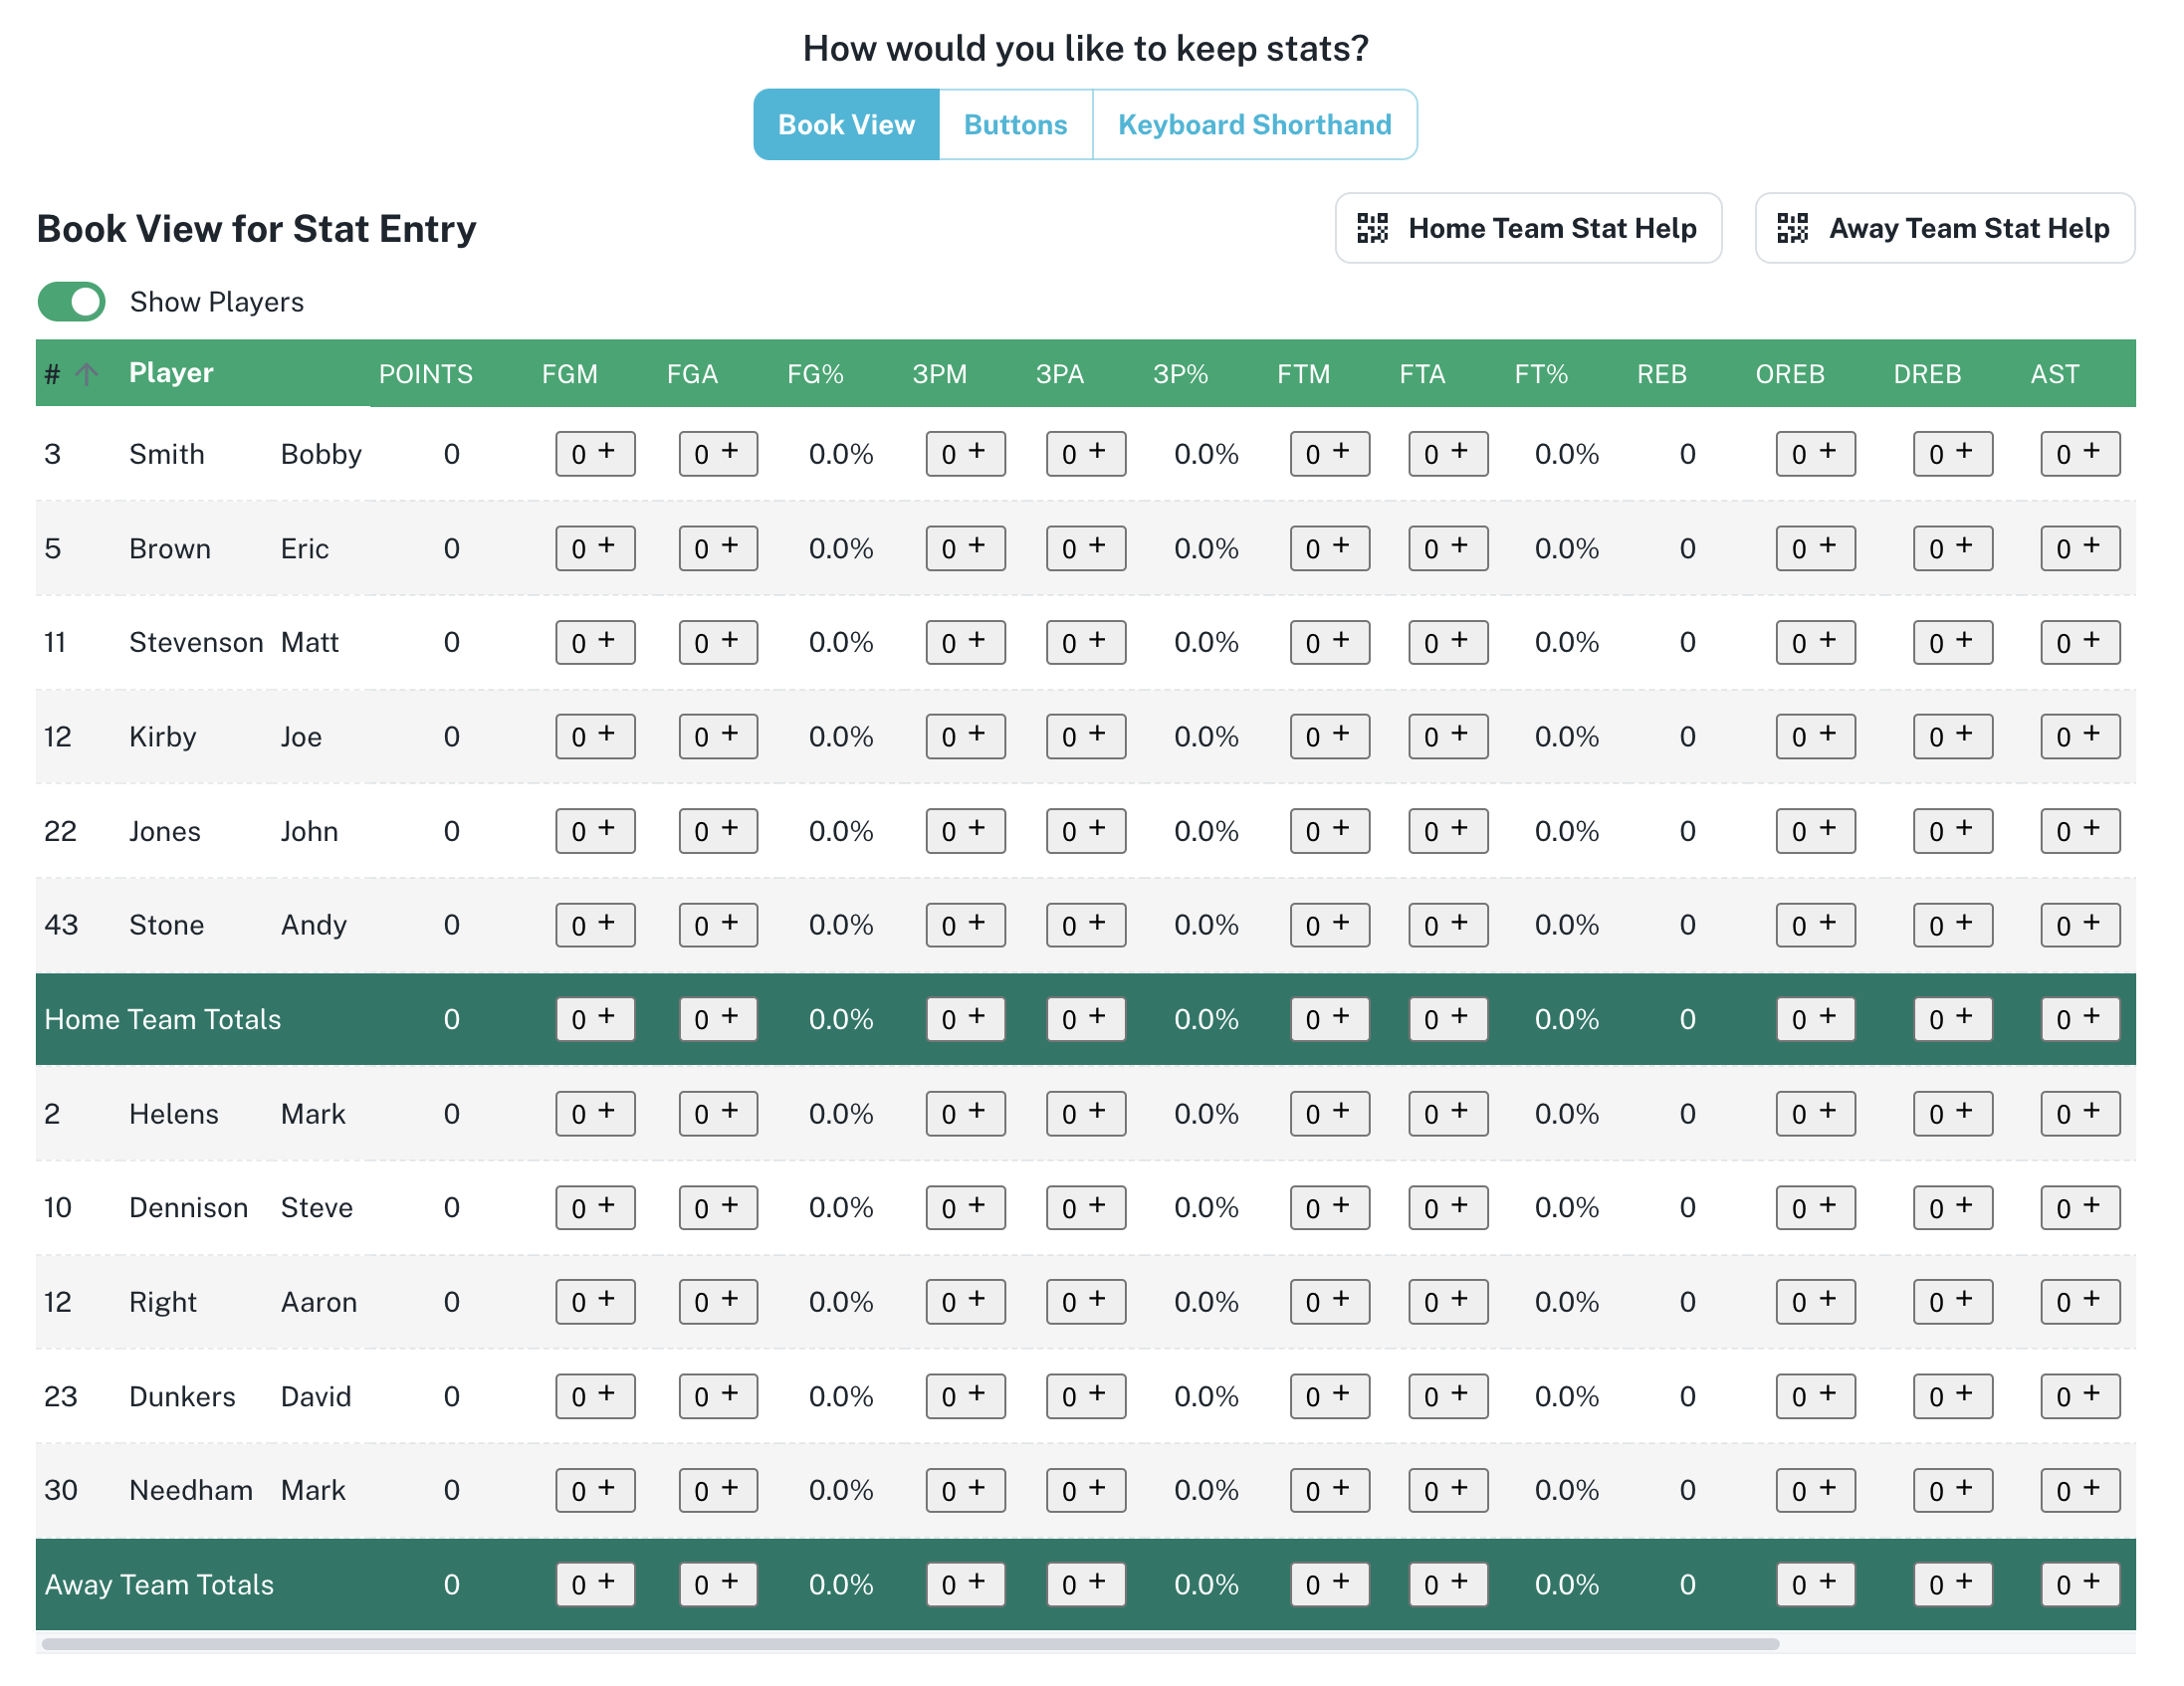Add an AST for Aaron Right

(2080, 1302)
